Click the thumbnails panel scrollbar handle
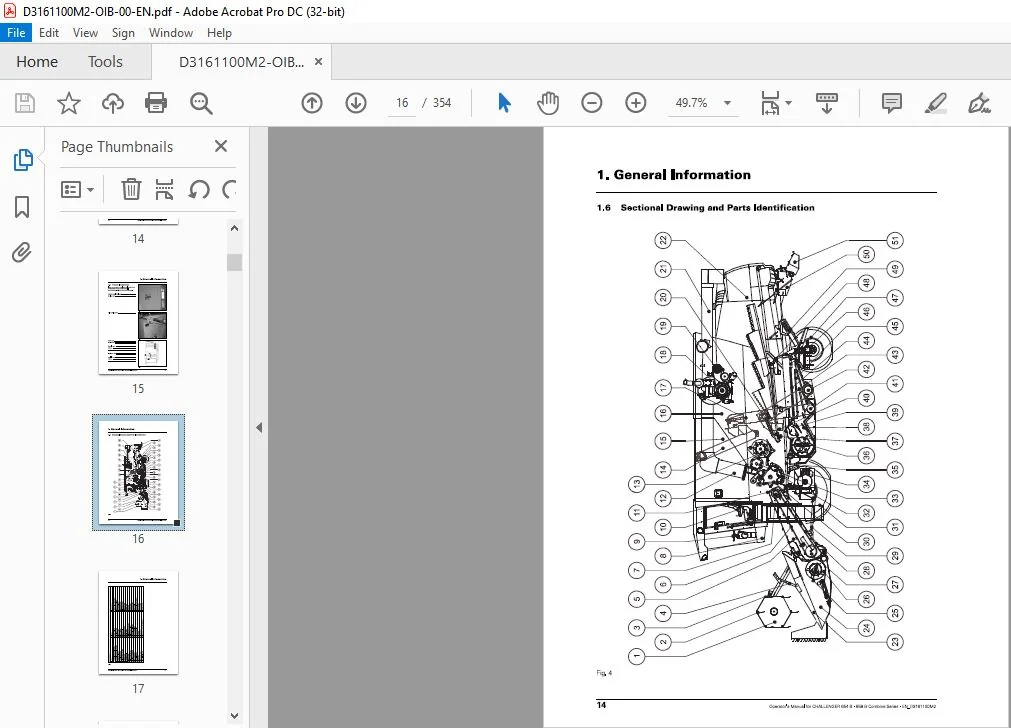The image size is (1011, 728). click(x=235, y=262)
